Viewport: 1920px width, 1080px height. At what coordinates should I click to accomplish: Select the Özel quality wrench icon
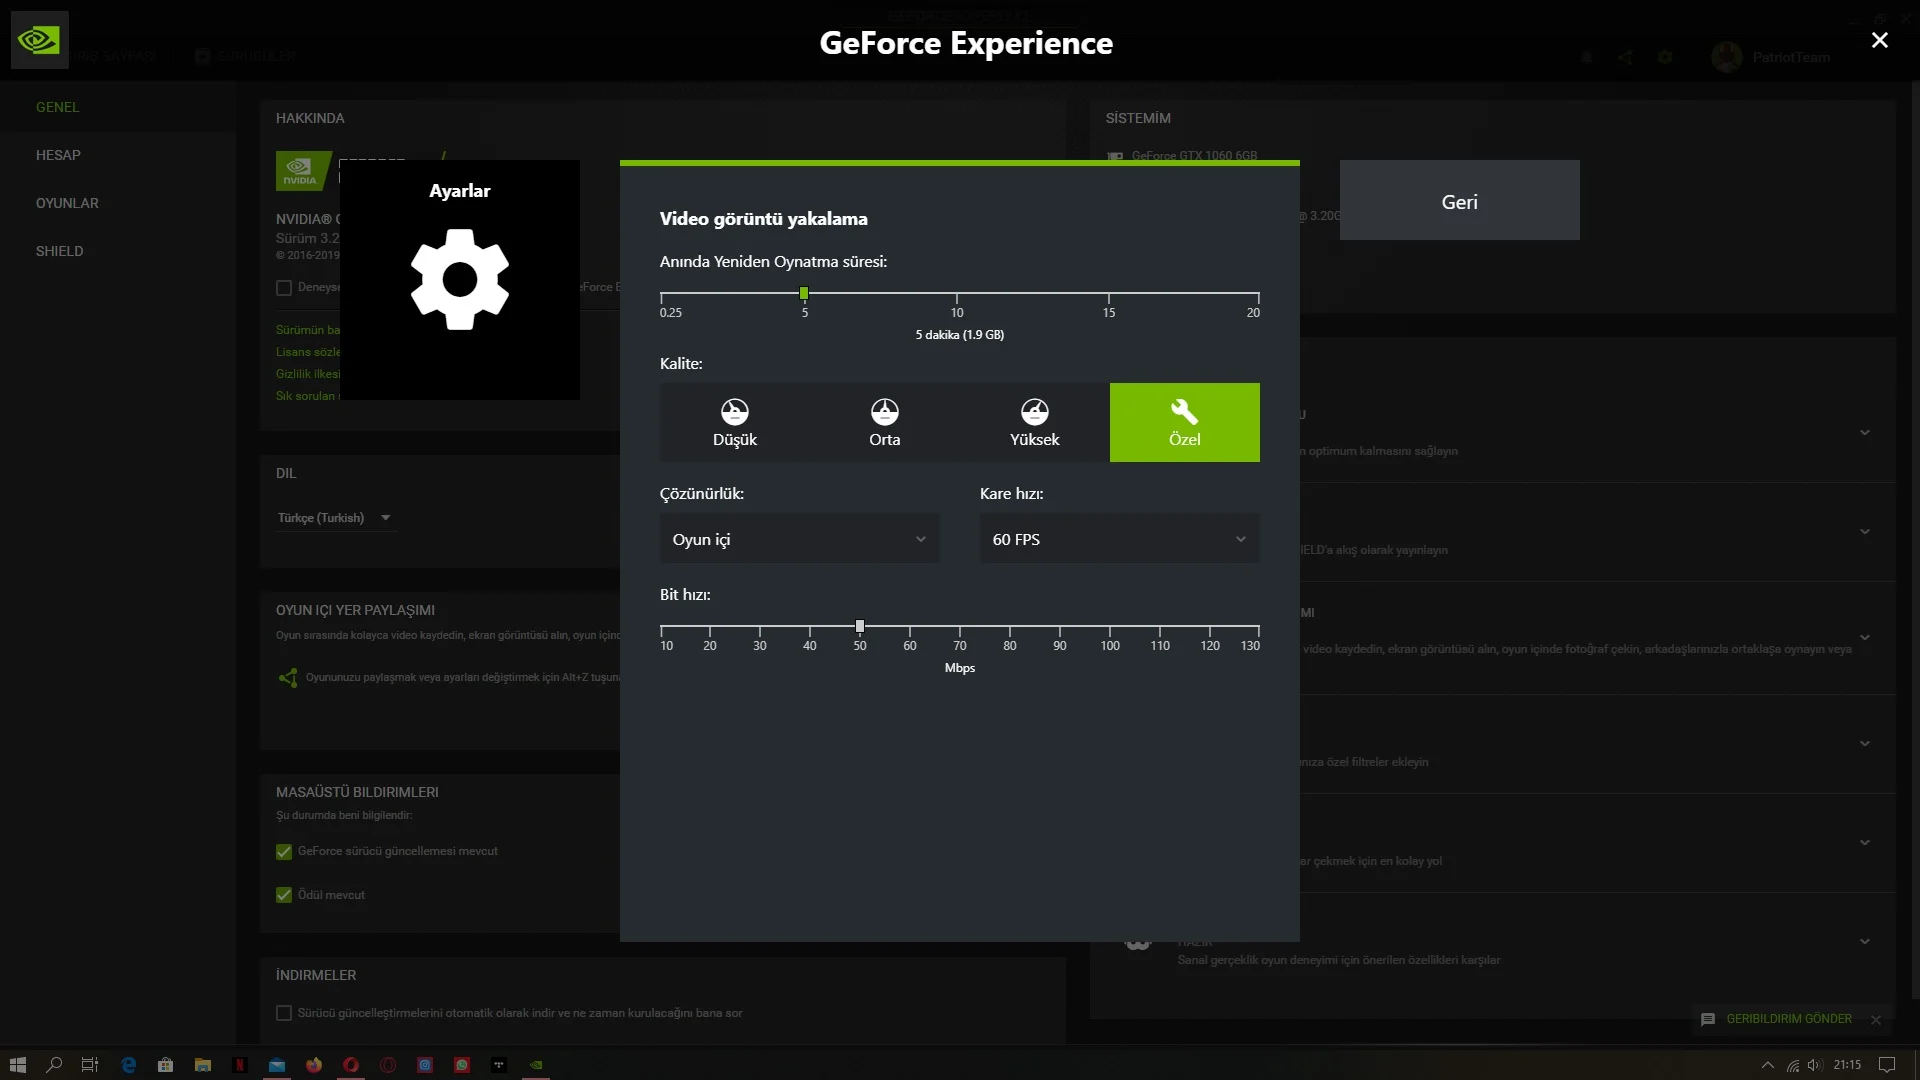pyautogui.click(x=1184, y=411)
